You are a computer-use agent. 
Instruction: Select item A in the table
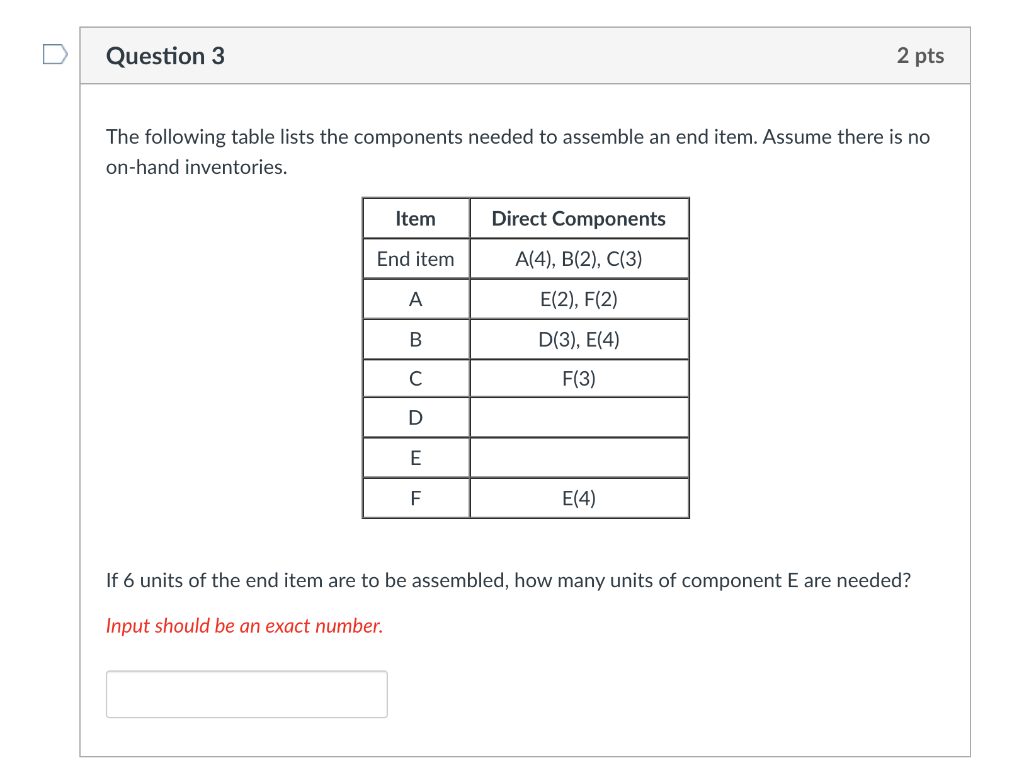click(x=415, y=298)
